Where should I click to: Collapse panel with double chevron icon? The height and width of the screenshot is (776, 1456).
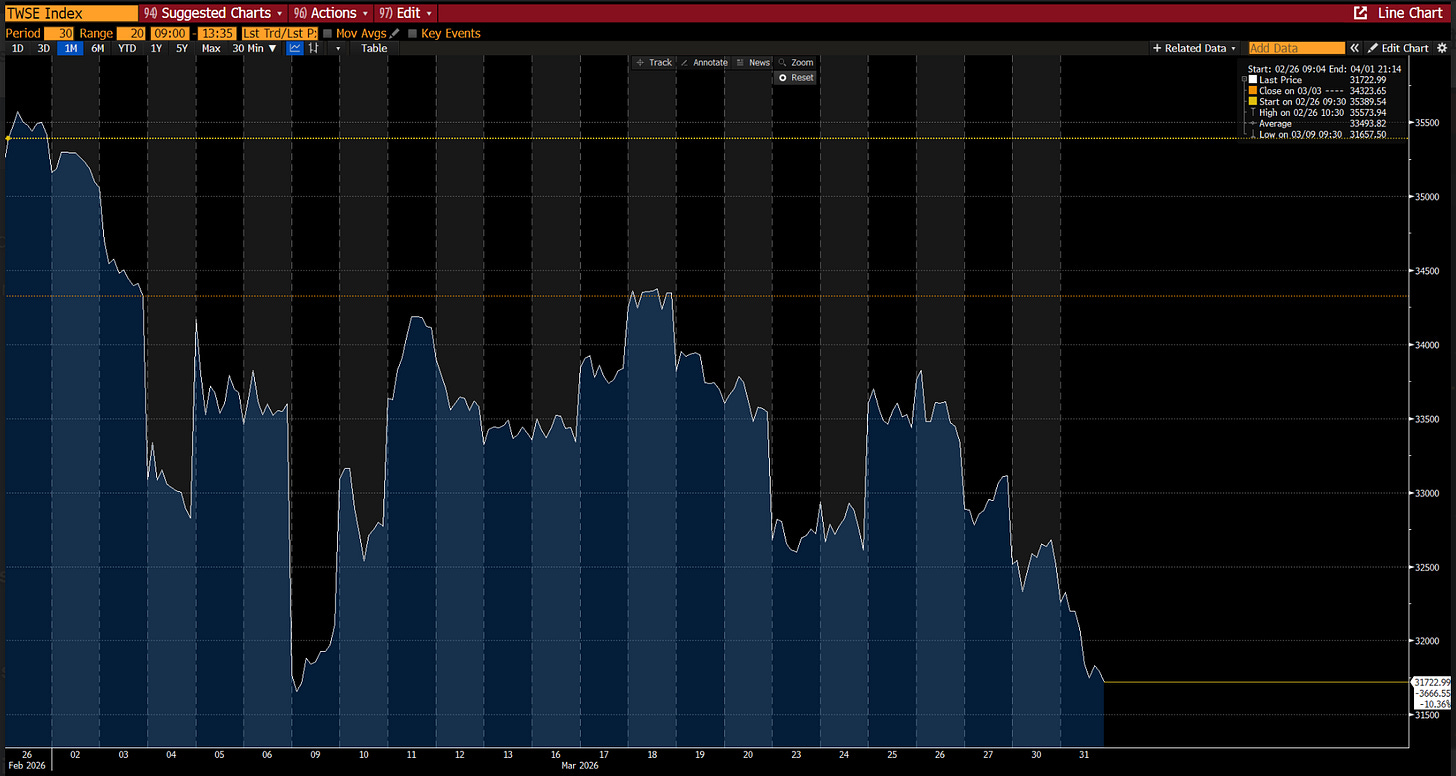point(1355,48)
